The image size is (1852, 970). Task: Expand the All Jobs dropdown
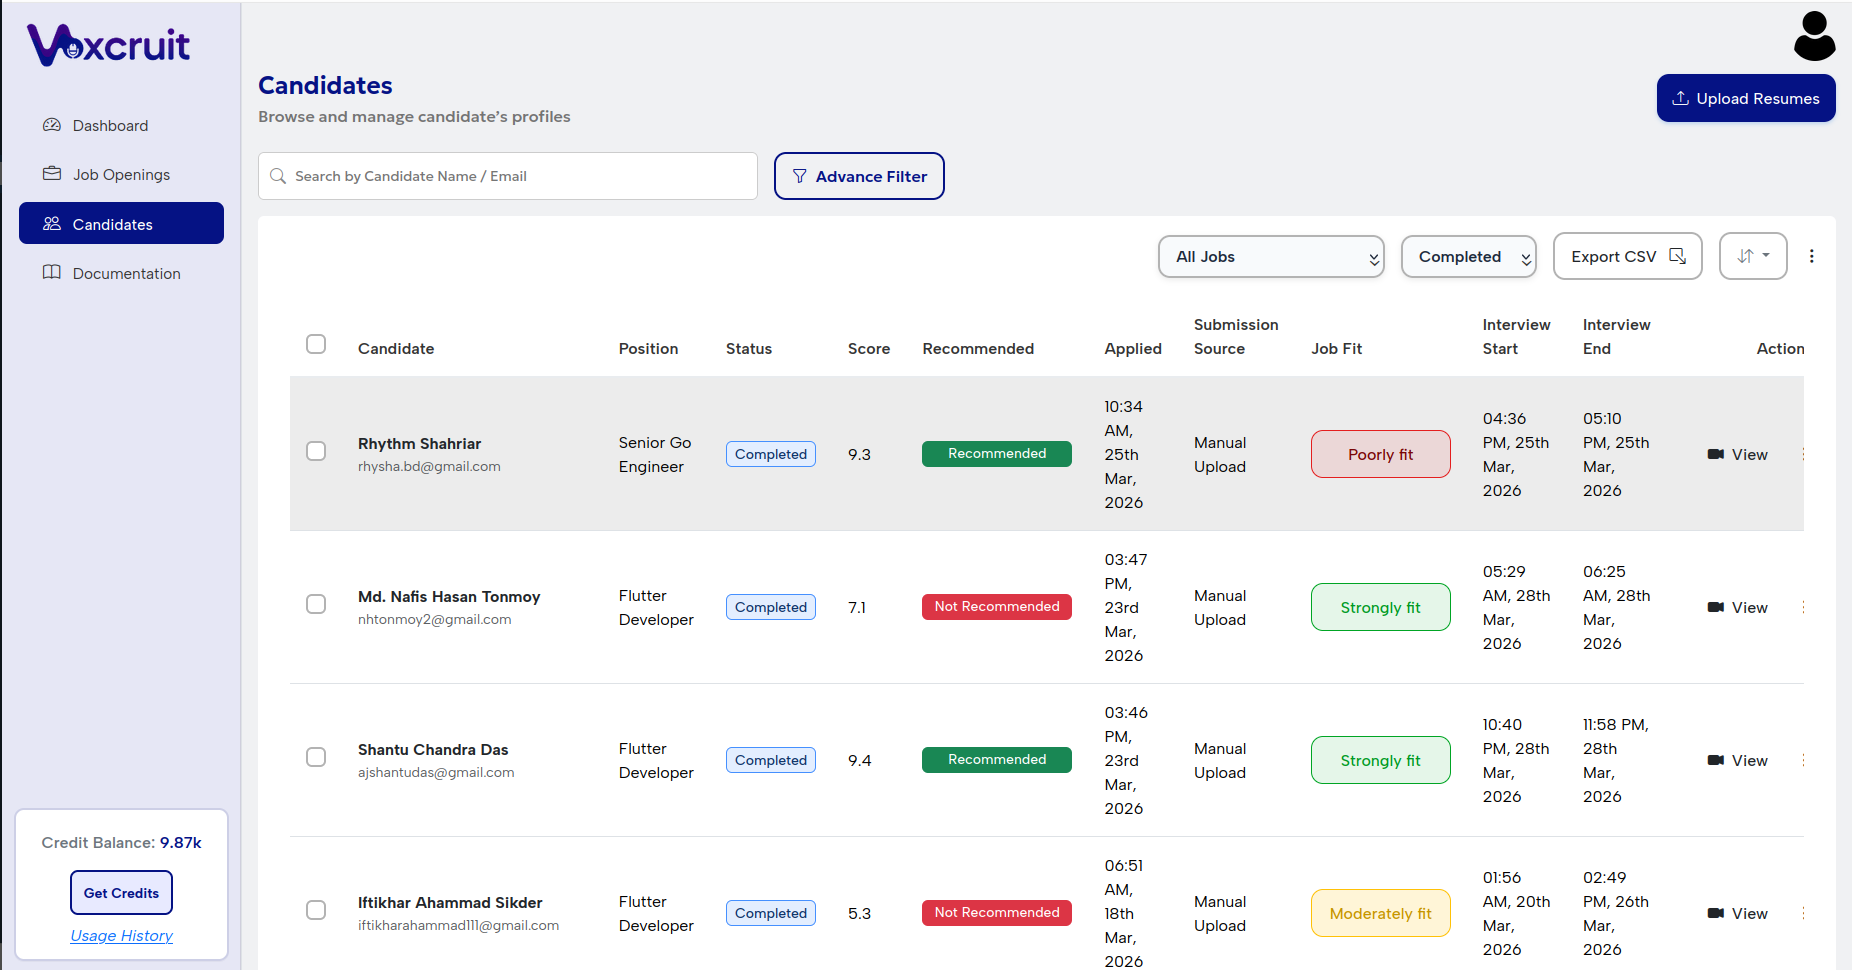tap(1270, 257)
